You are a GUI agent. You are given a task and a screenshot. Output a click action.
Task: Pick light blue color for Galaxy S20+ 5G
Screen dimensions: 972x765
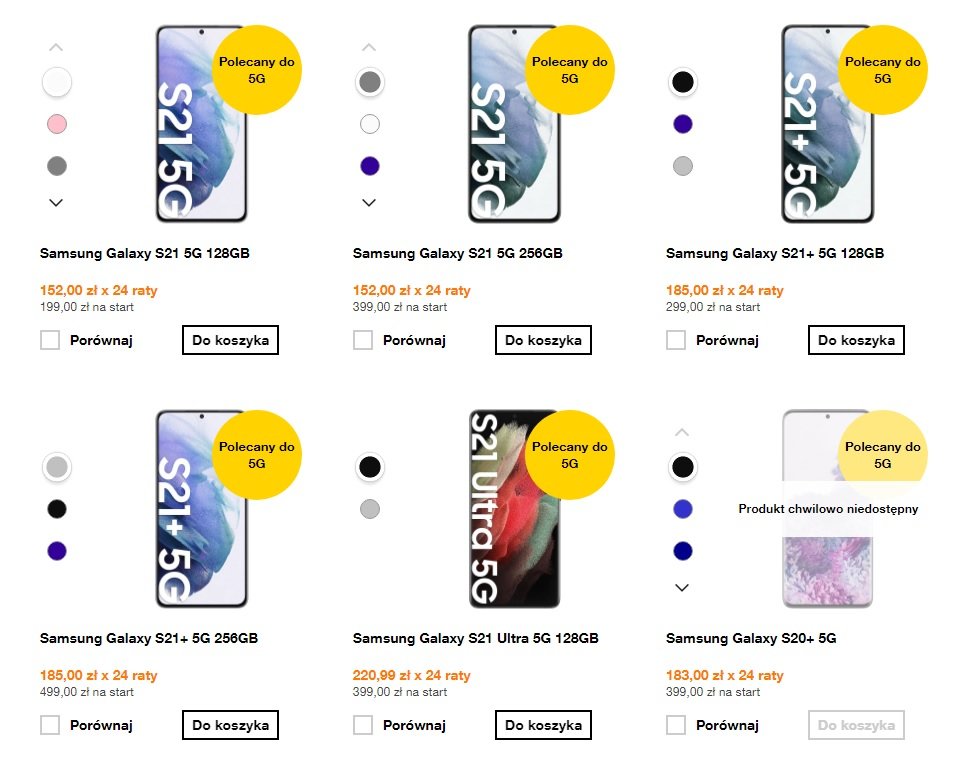coord(683,509)
